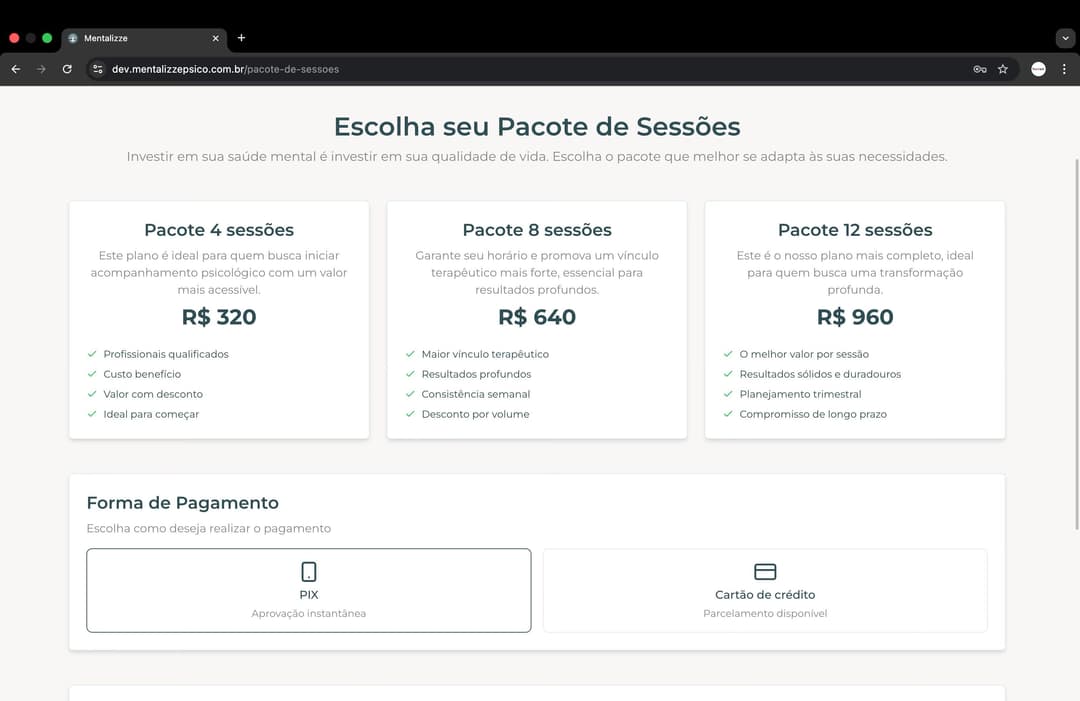This screenshot has width=1080, height=701.
Task: Close the Mentalizze tab
Action: click(215, 38)
